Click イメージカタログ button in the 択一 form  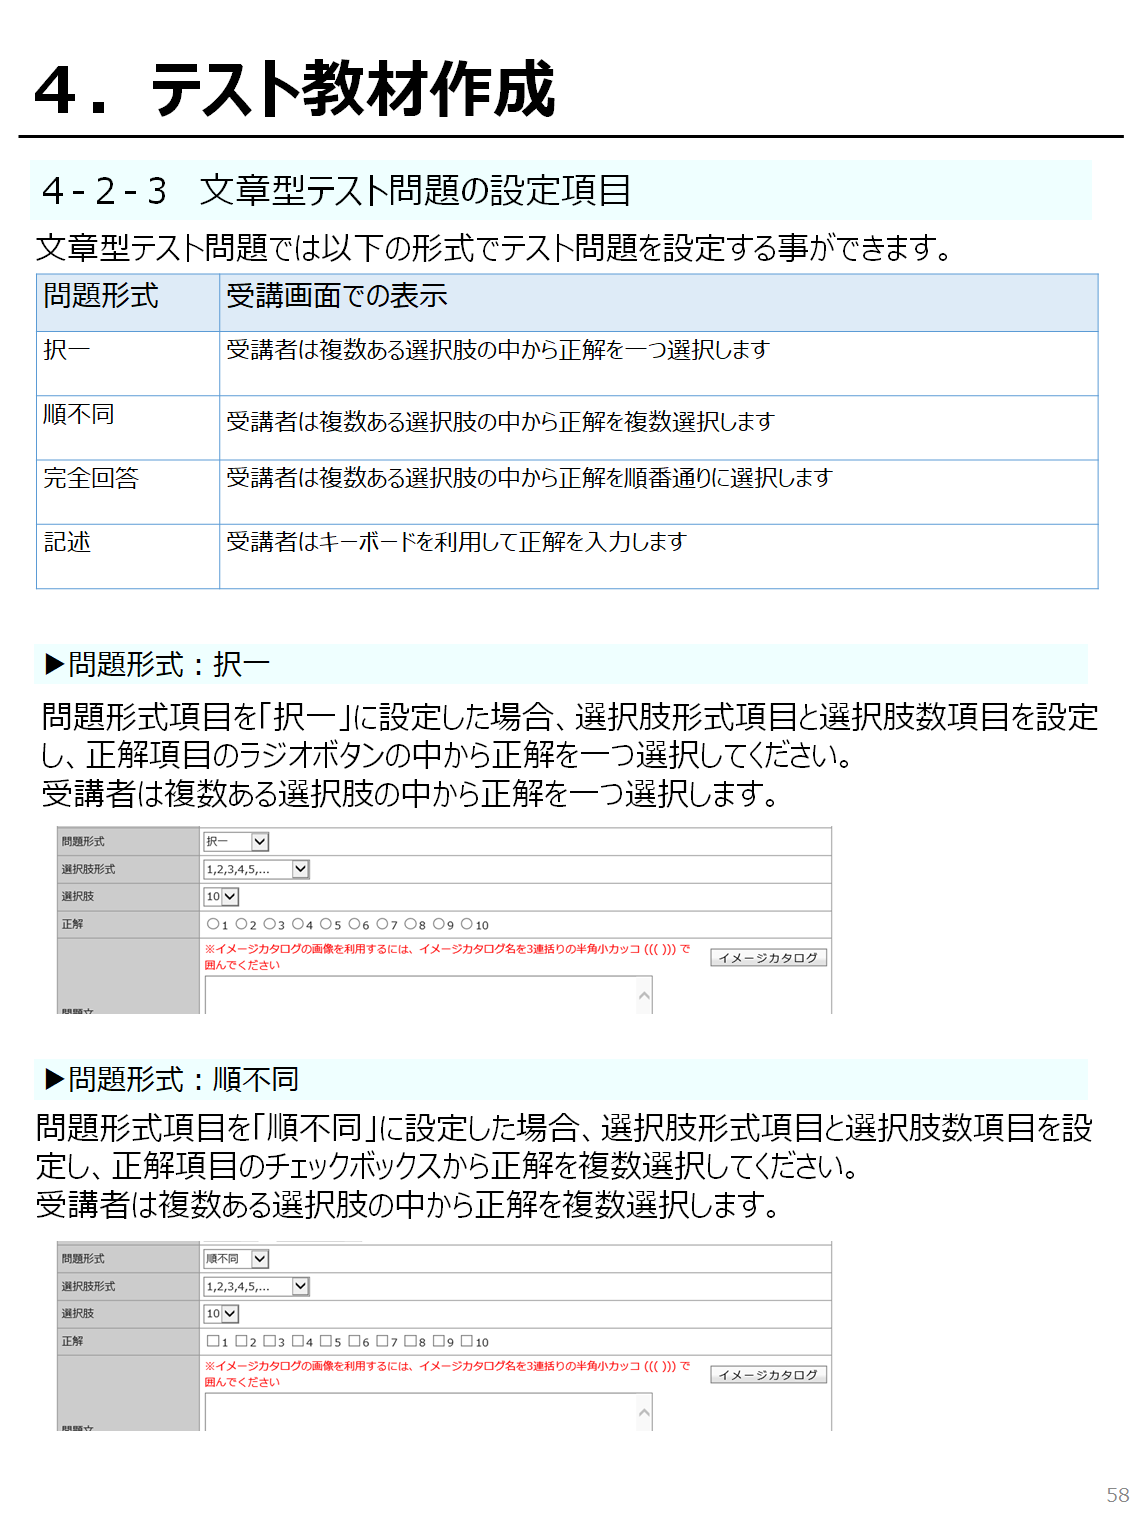(x=768, y=958)
